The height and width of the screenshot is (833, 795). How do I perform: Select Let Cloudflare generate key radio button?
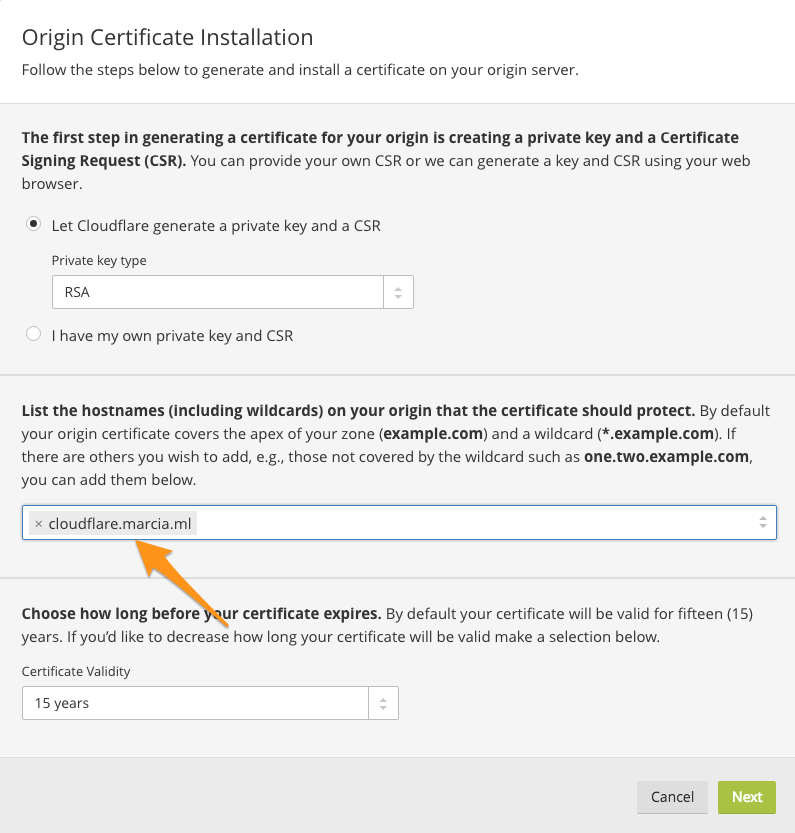pos(34,225)
